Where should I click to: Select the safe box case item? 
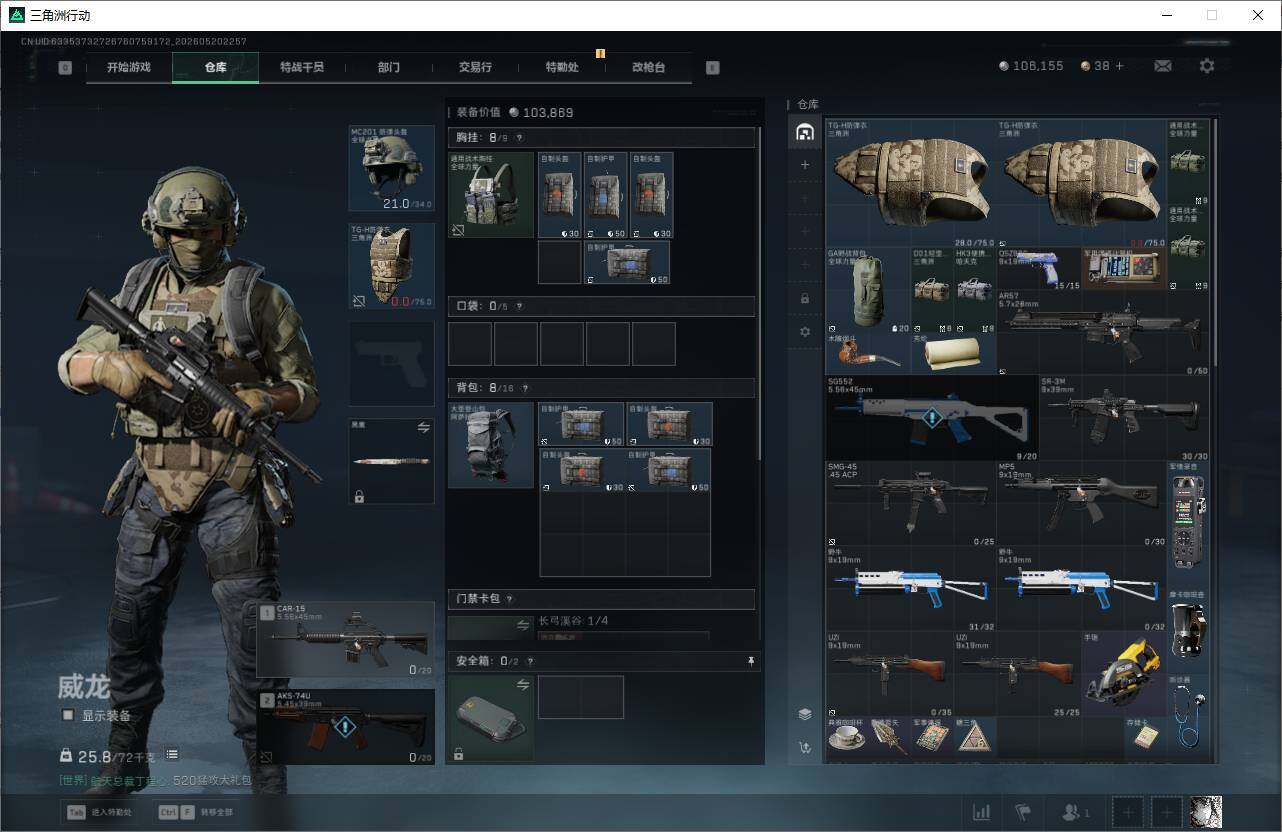(x=491, y=719)
